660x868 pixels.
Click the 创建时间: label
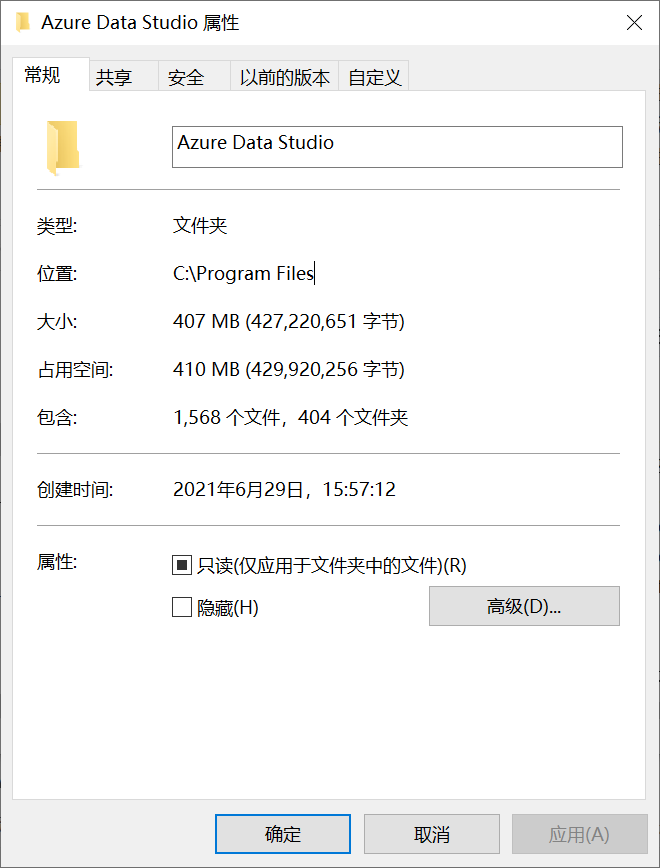tap(75, 490)
